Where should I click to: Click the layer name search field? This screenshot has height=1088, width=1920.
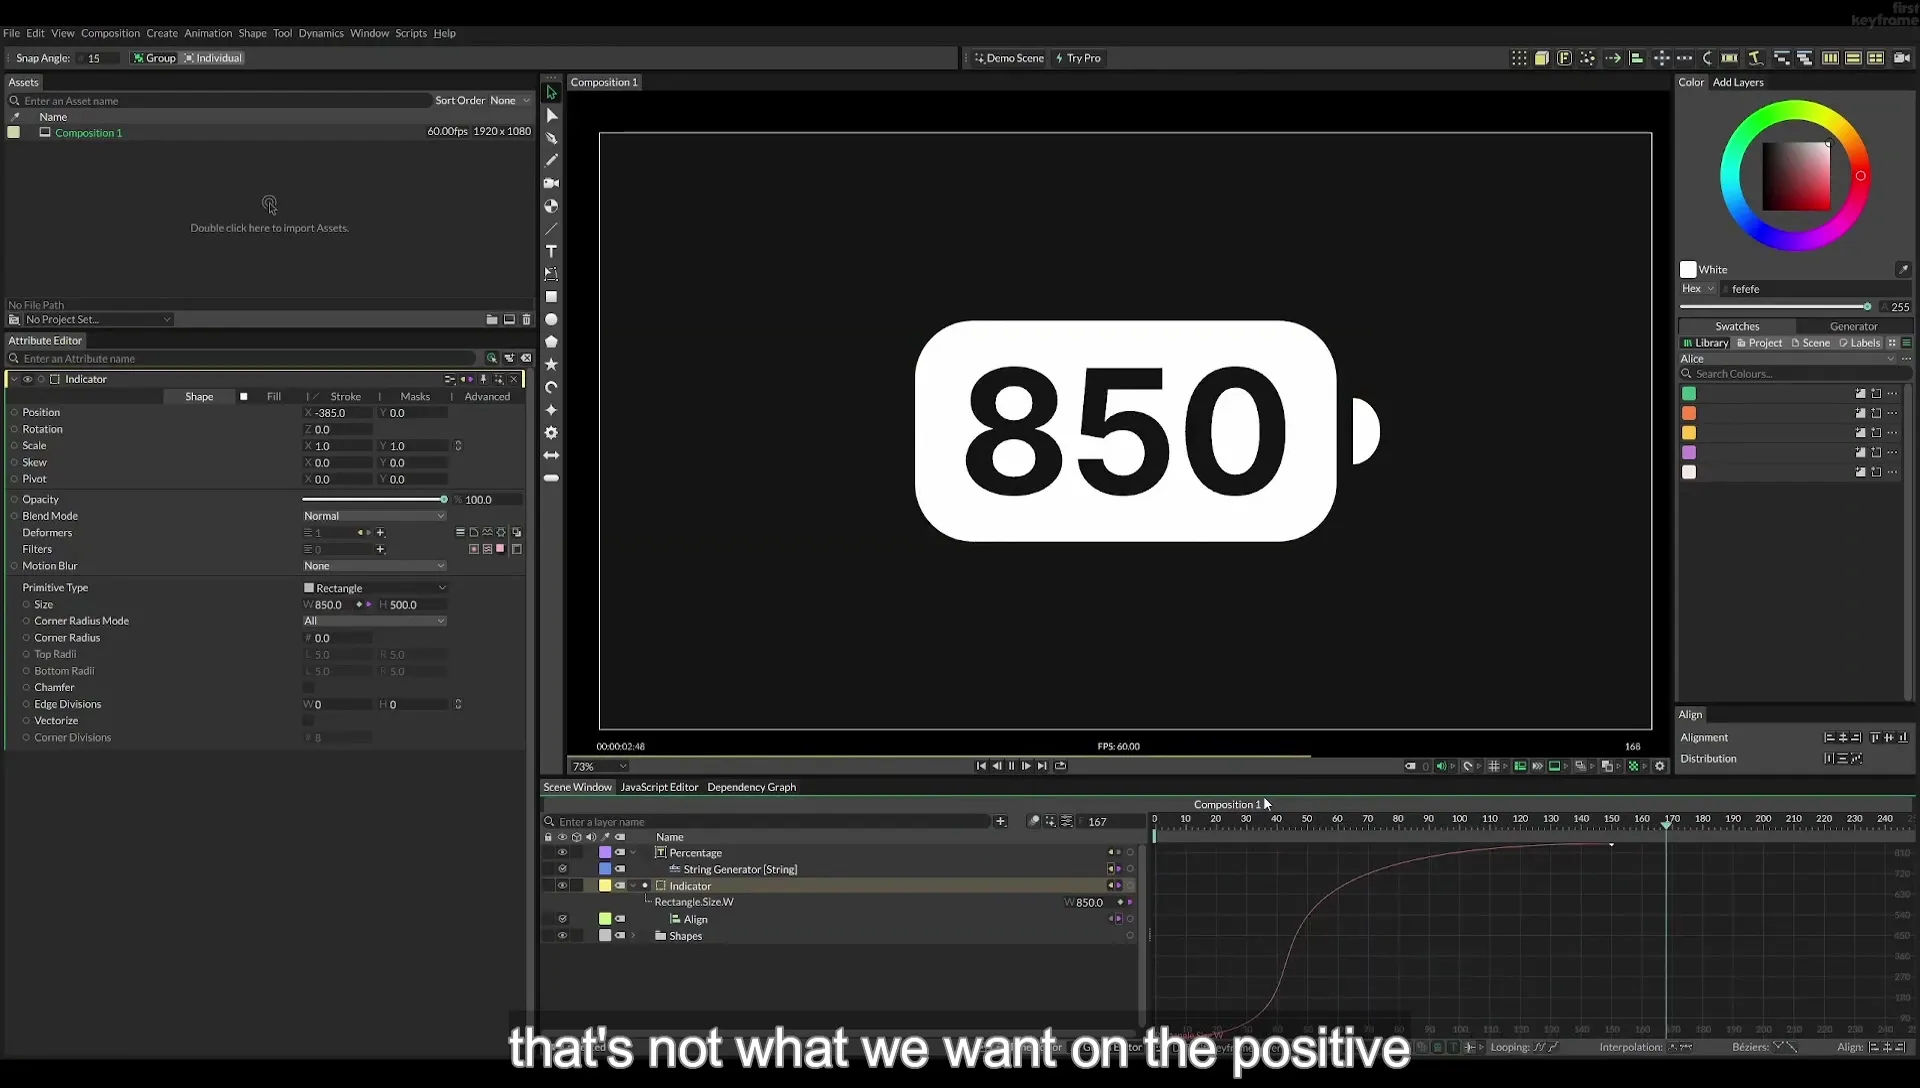[x=772, y=822]
